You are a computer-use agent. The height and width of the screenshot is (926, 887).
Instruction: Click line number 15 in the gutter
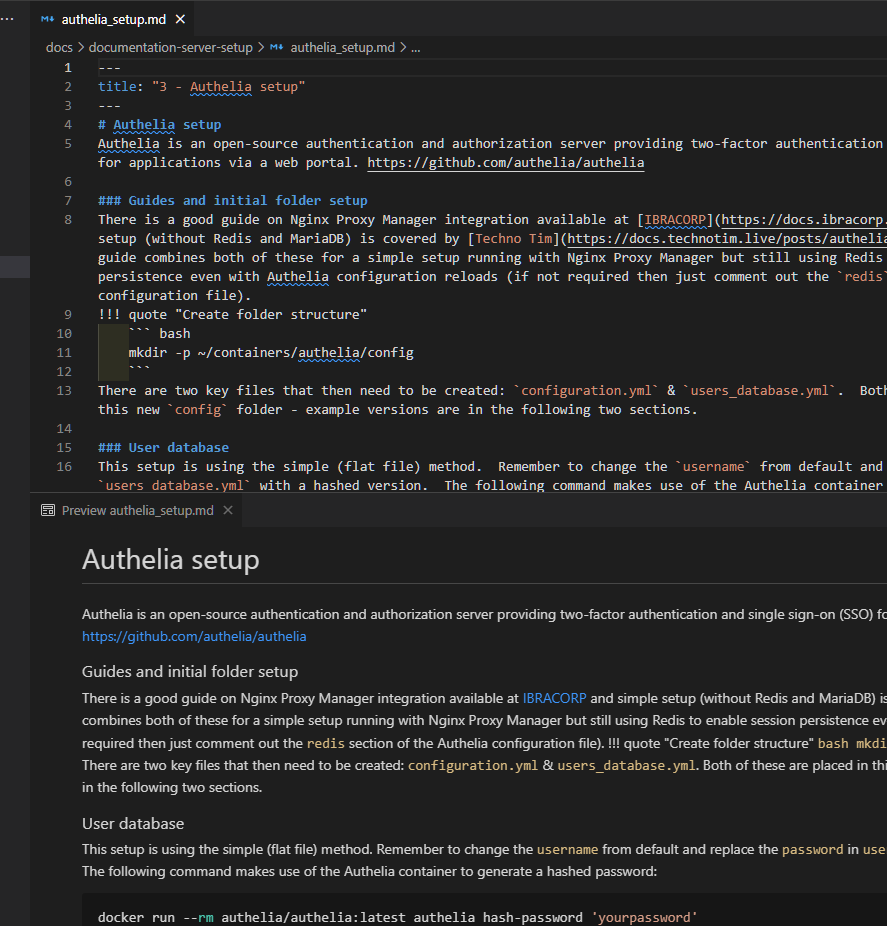click(64, 448)
